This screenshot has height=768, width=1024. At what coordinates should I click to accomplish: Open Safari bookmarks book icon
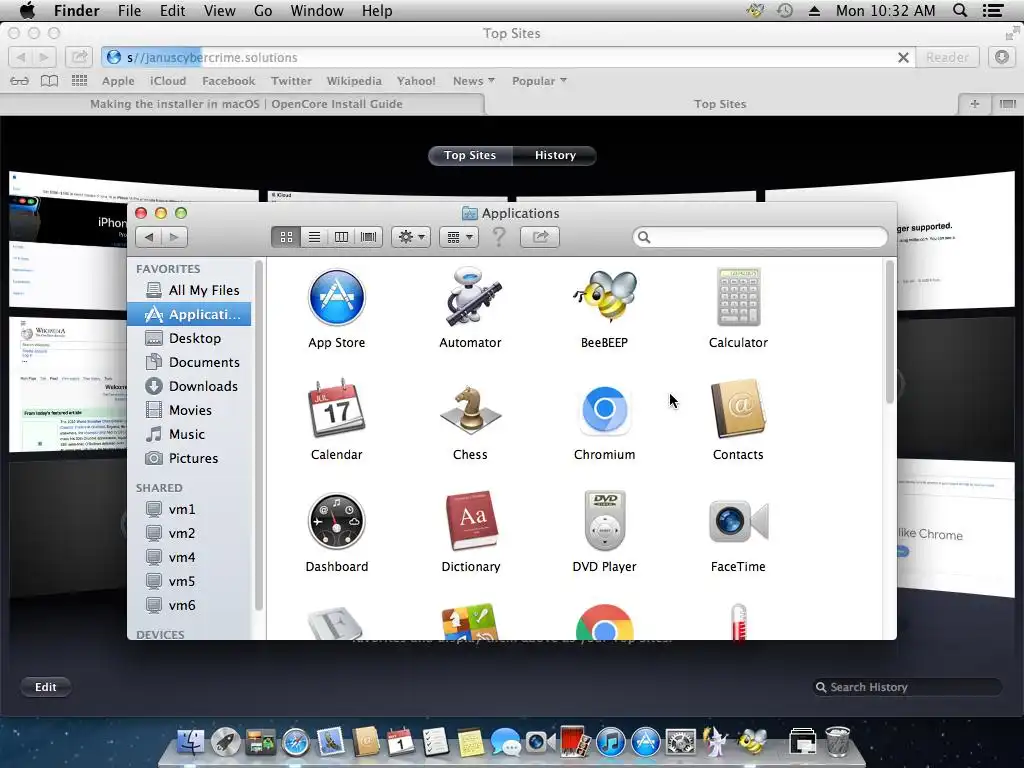[50, 81]
